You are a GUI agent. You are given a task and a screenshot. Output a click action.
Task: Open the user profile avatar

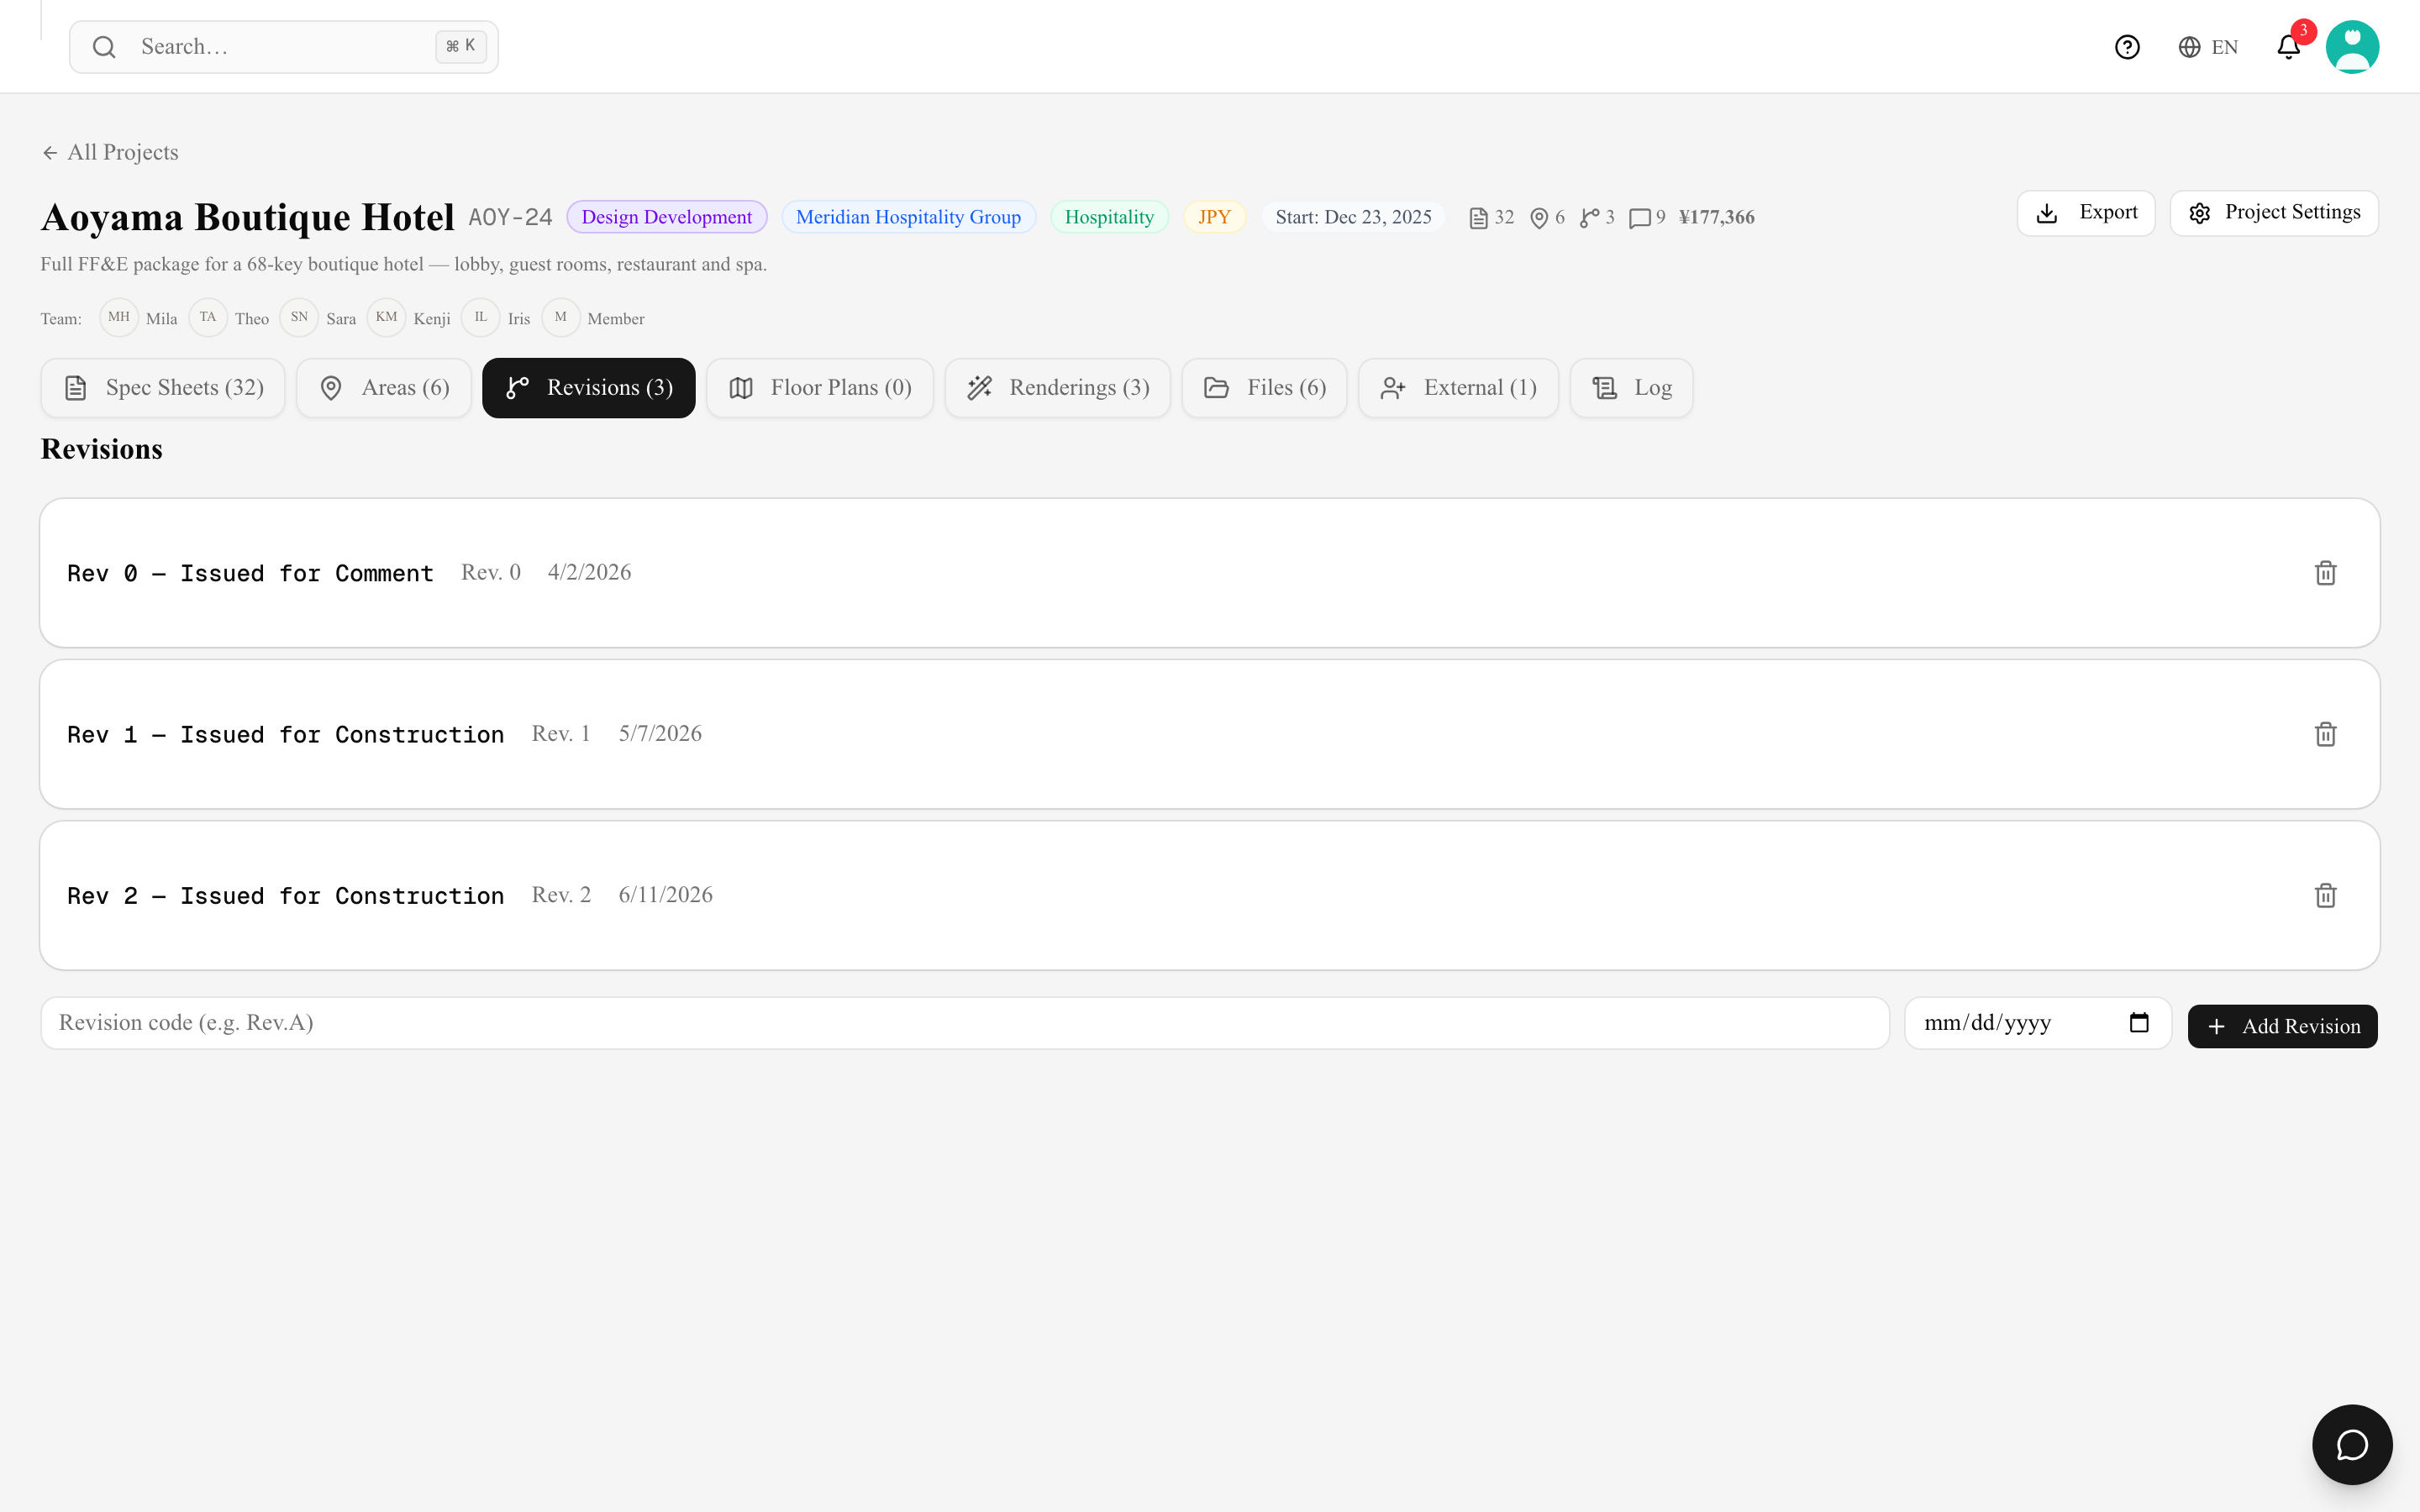coord(2352,47)
